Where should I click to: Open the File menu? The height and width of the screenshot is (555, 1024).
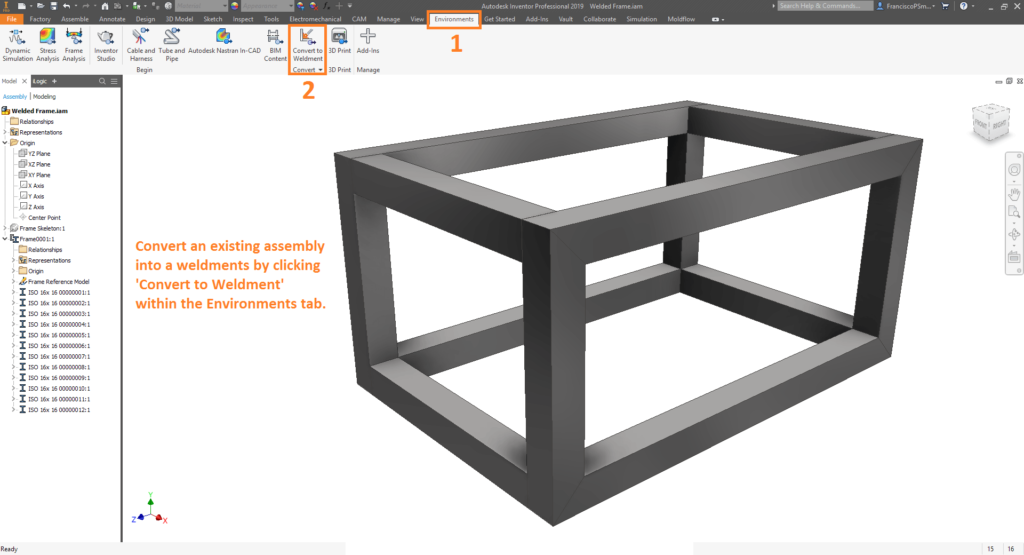click(x=11, y=19)
